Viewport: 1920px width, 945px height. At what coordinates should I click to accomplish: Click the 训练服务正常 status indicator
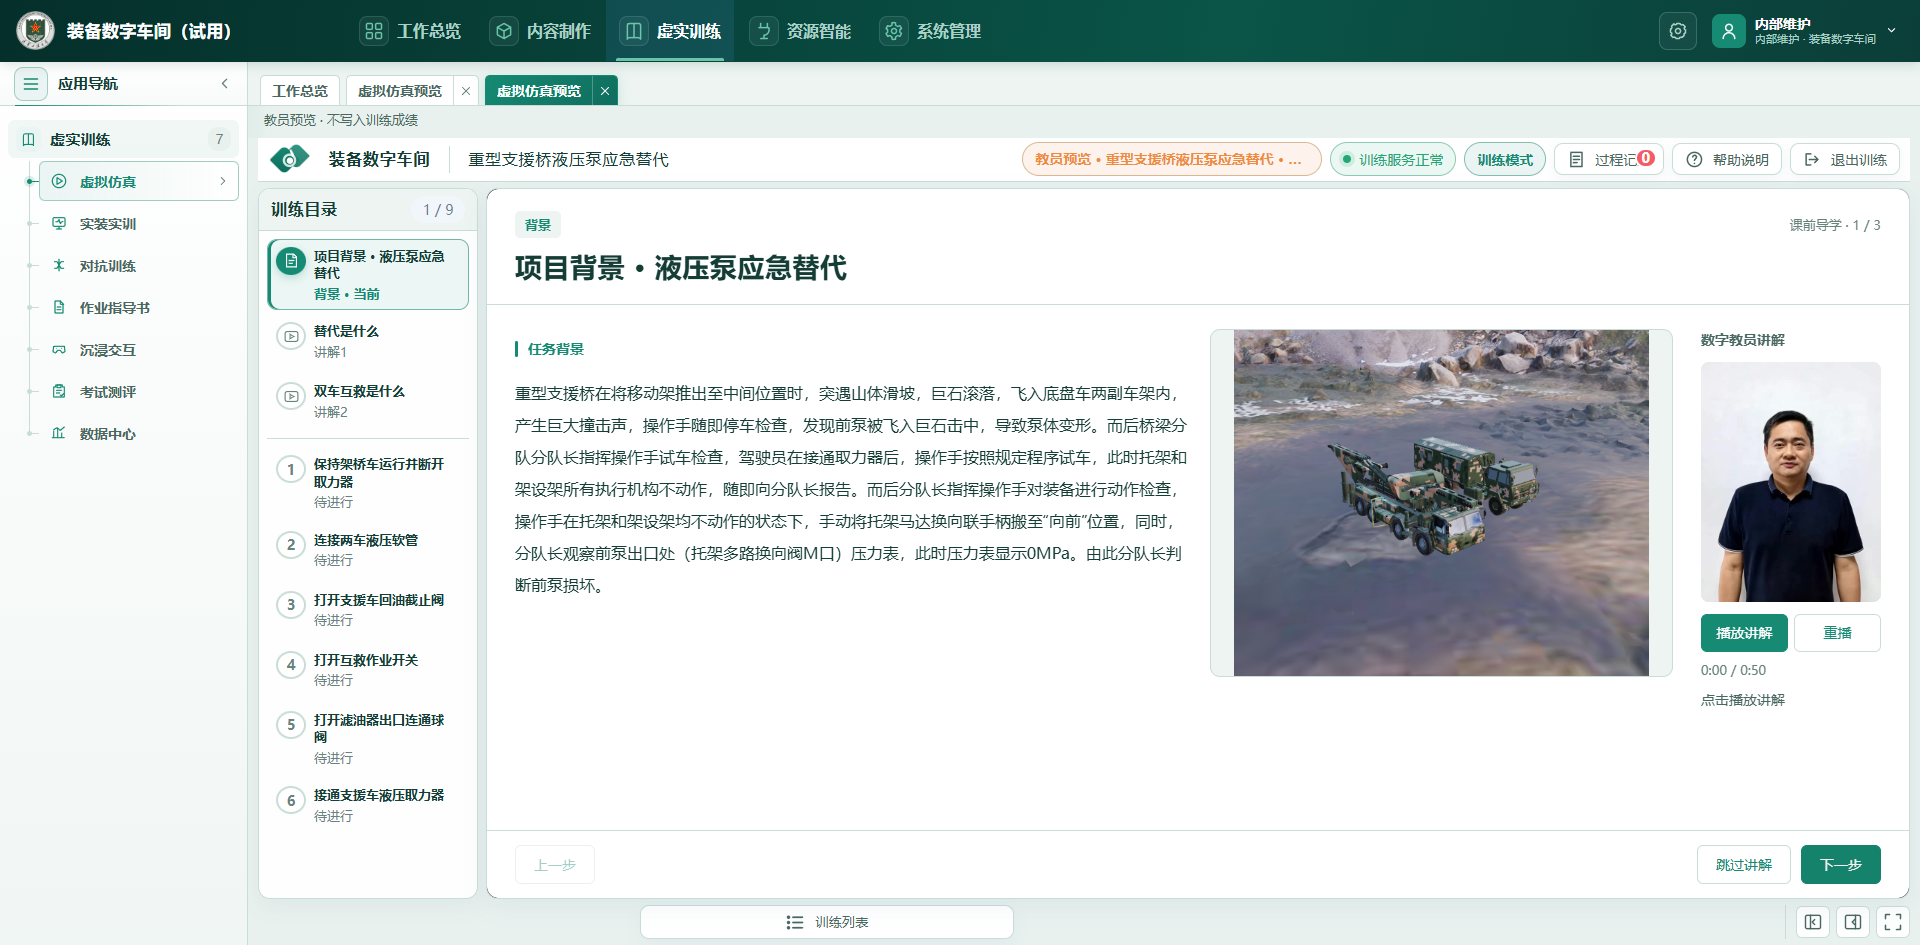[1393, 160]
